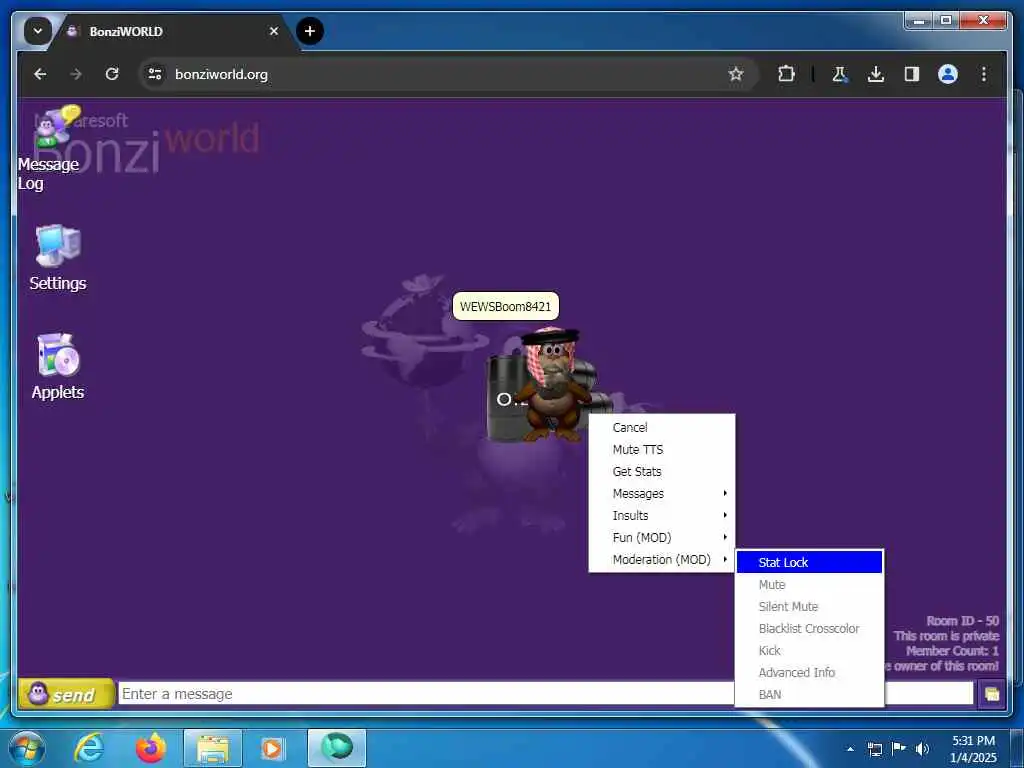Open Chrome Labs flask icon
Image resolution: width=1024 pixels, height=768 pixels.
[840, 74]
